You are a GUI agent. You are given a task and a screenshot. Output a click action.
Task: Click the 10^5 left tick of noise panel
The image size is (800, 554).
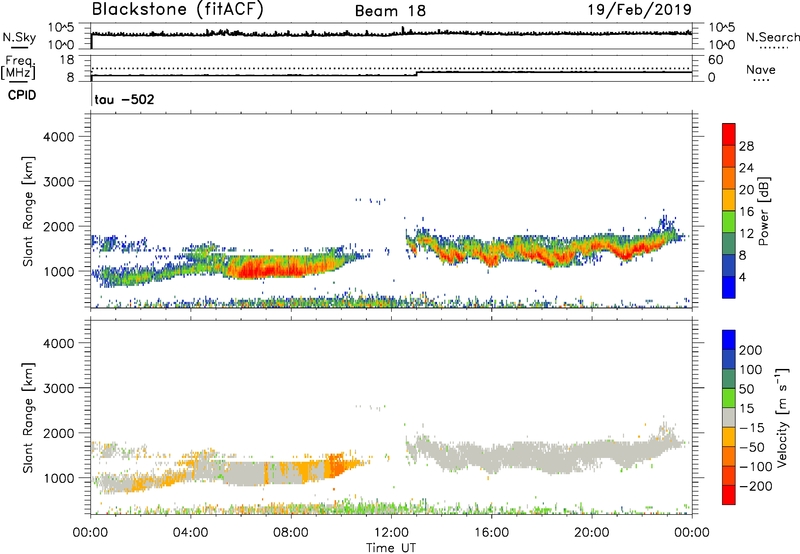(x=61, y=28)
